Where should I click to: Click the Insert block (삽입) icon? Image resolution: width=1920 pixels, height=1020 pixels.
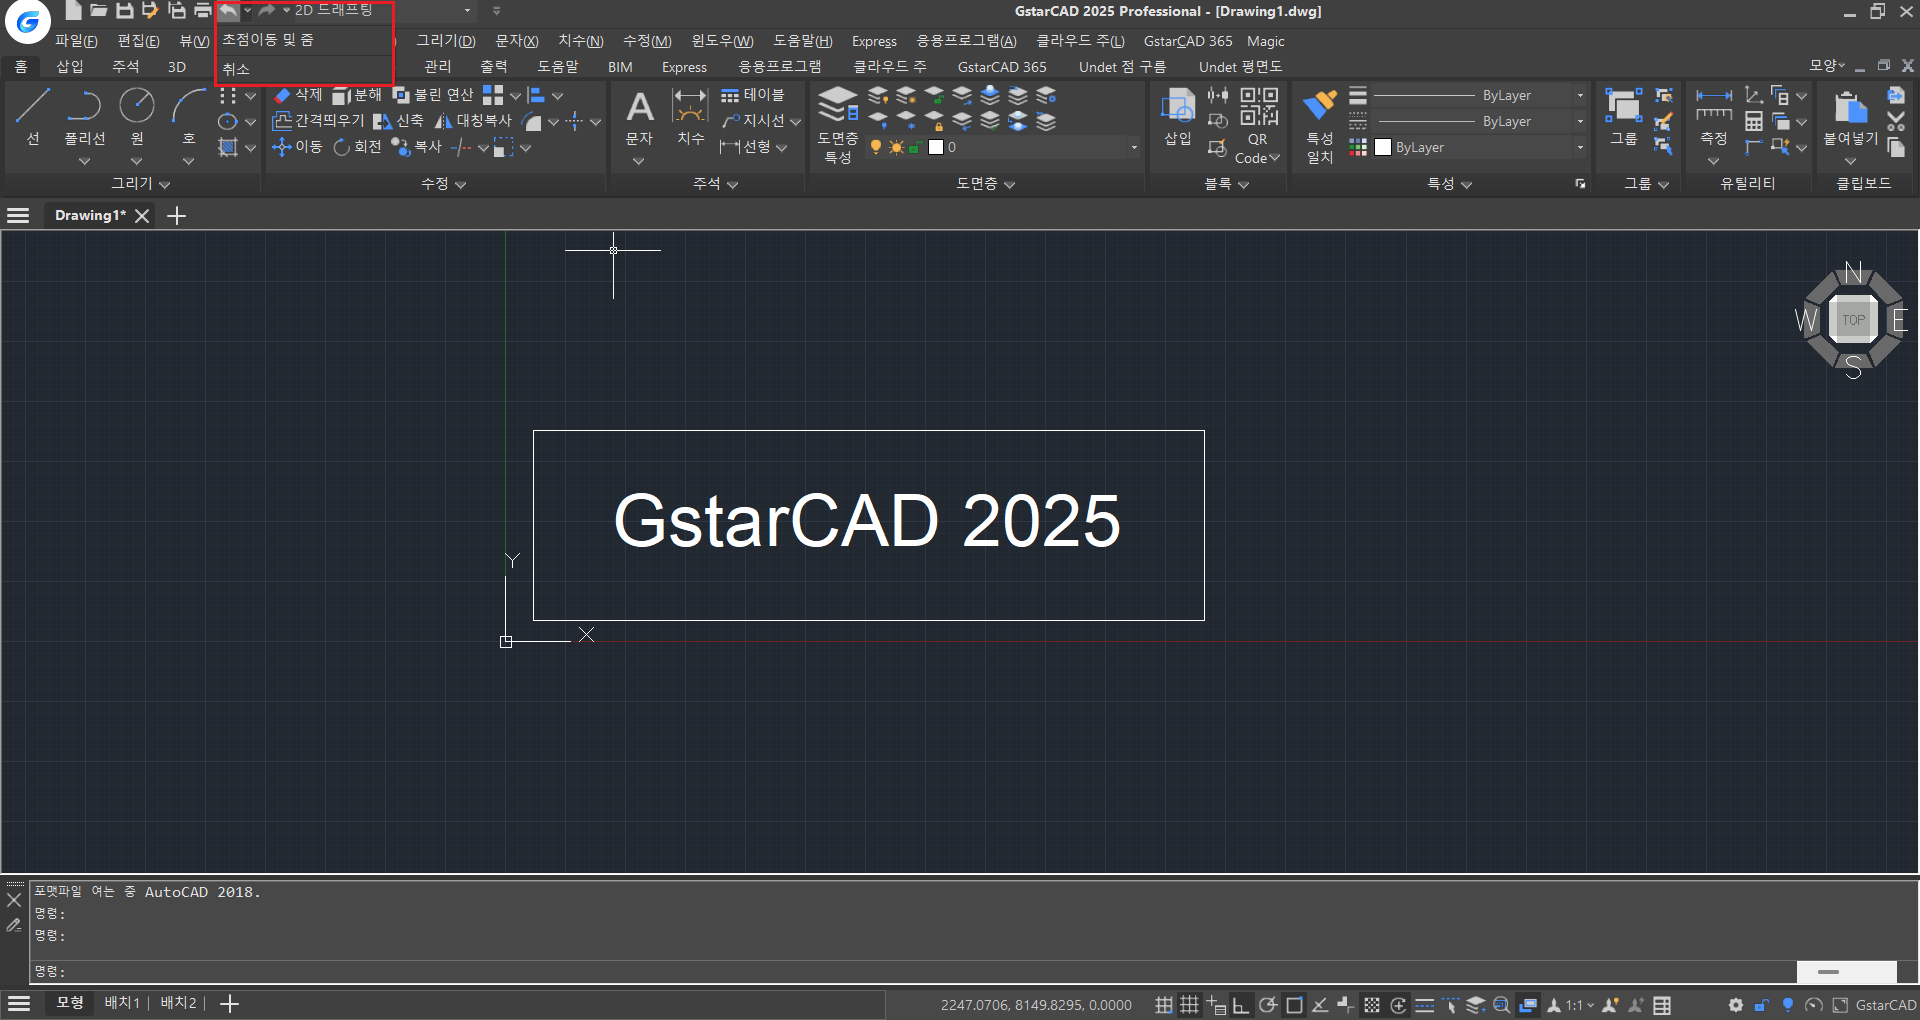(1178, 105)
